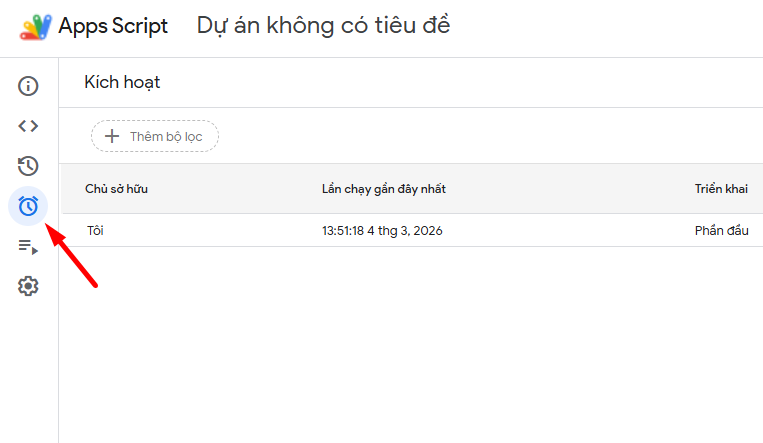The image size is (763, 443).
Task: Click the "Phần đầu" deployment cell
Action: click(722, 231)
